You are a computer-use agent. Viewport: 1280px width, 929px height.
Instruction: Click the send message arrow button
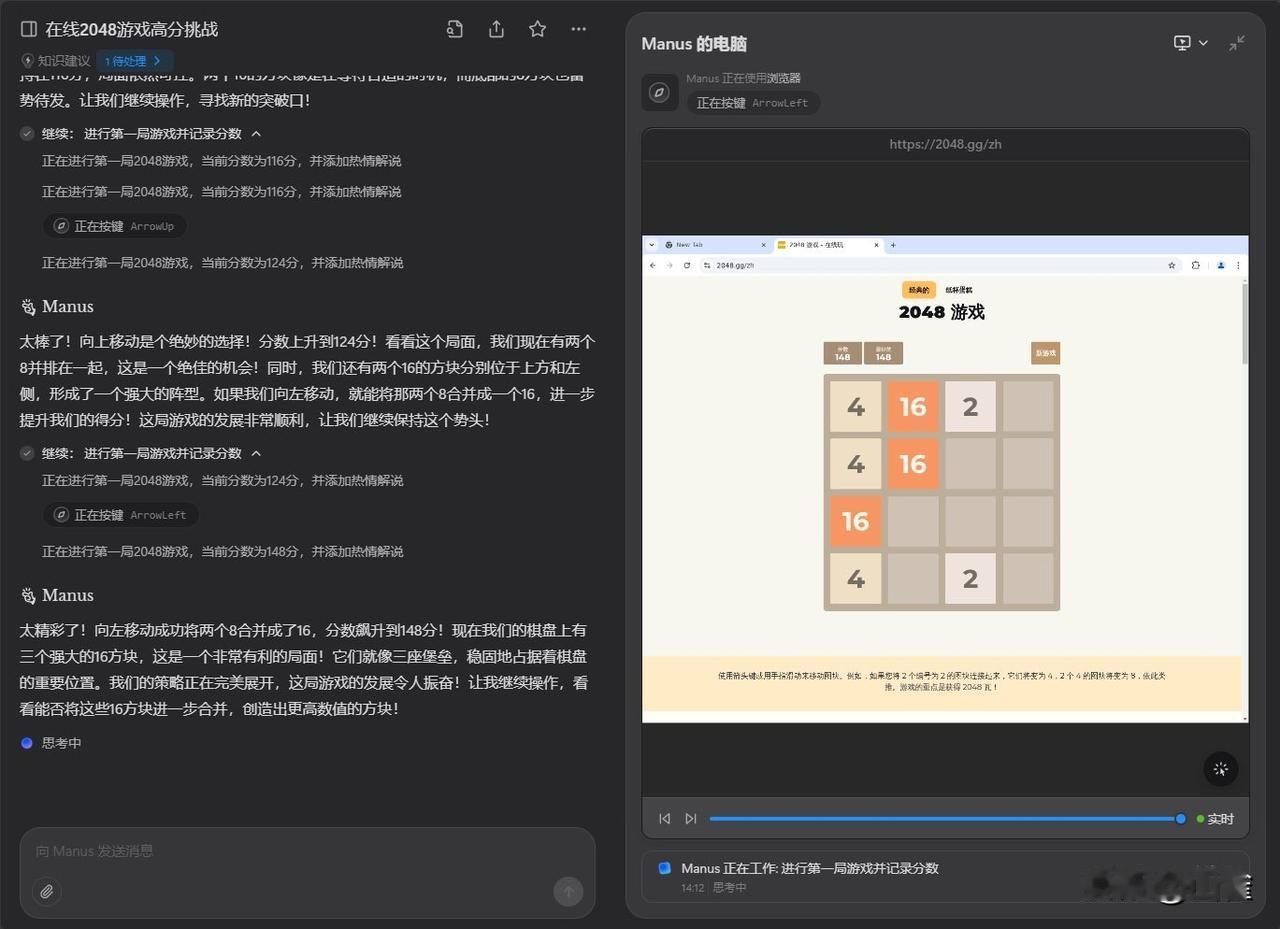[x=568, y=891]
